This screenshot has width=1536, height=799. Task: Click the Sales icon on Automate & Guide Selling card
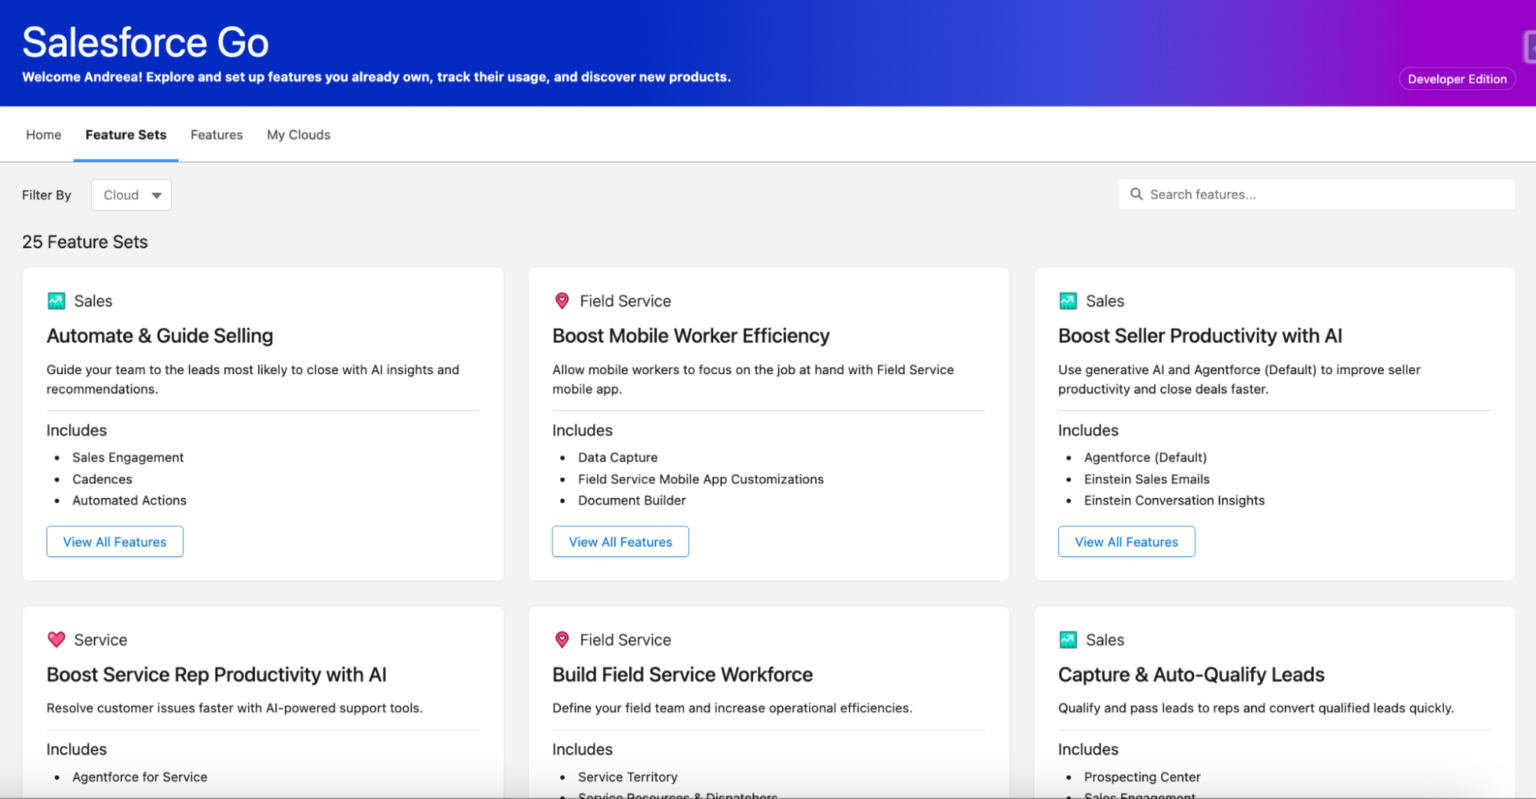(56, 301)
